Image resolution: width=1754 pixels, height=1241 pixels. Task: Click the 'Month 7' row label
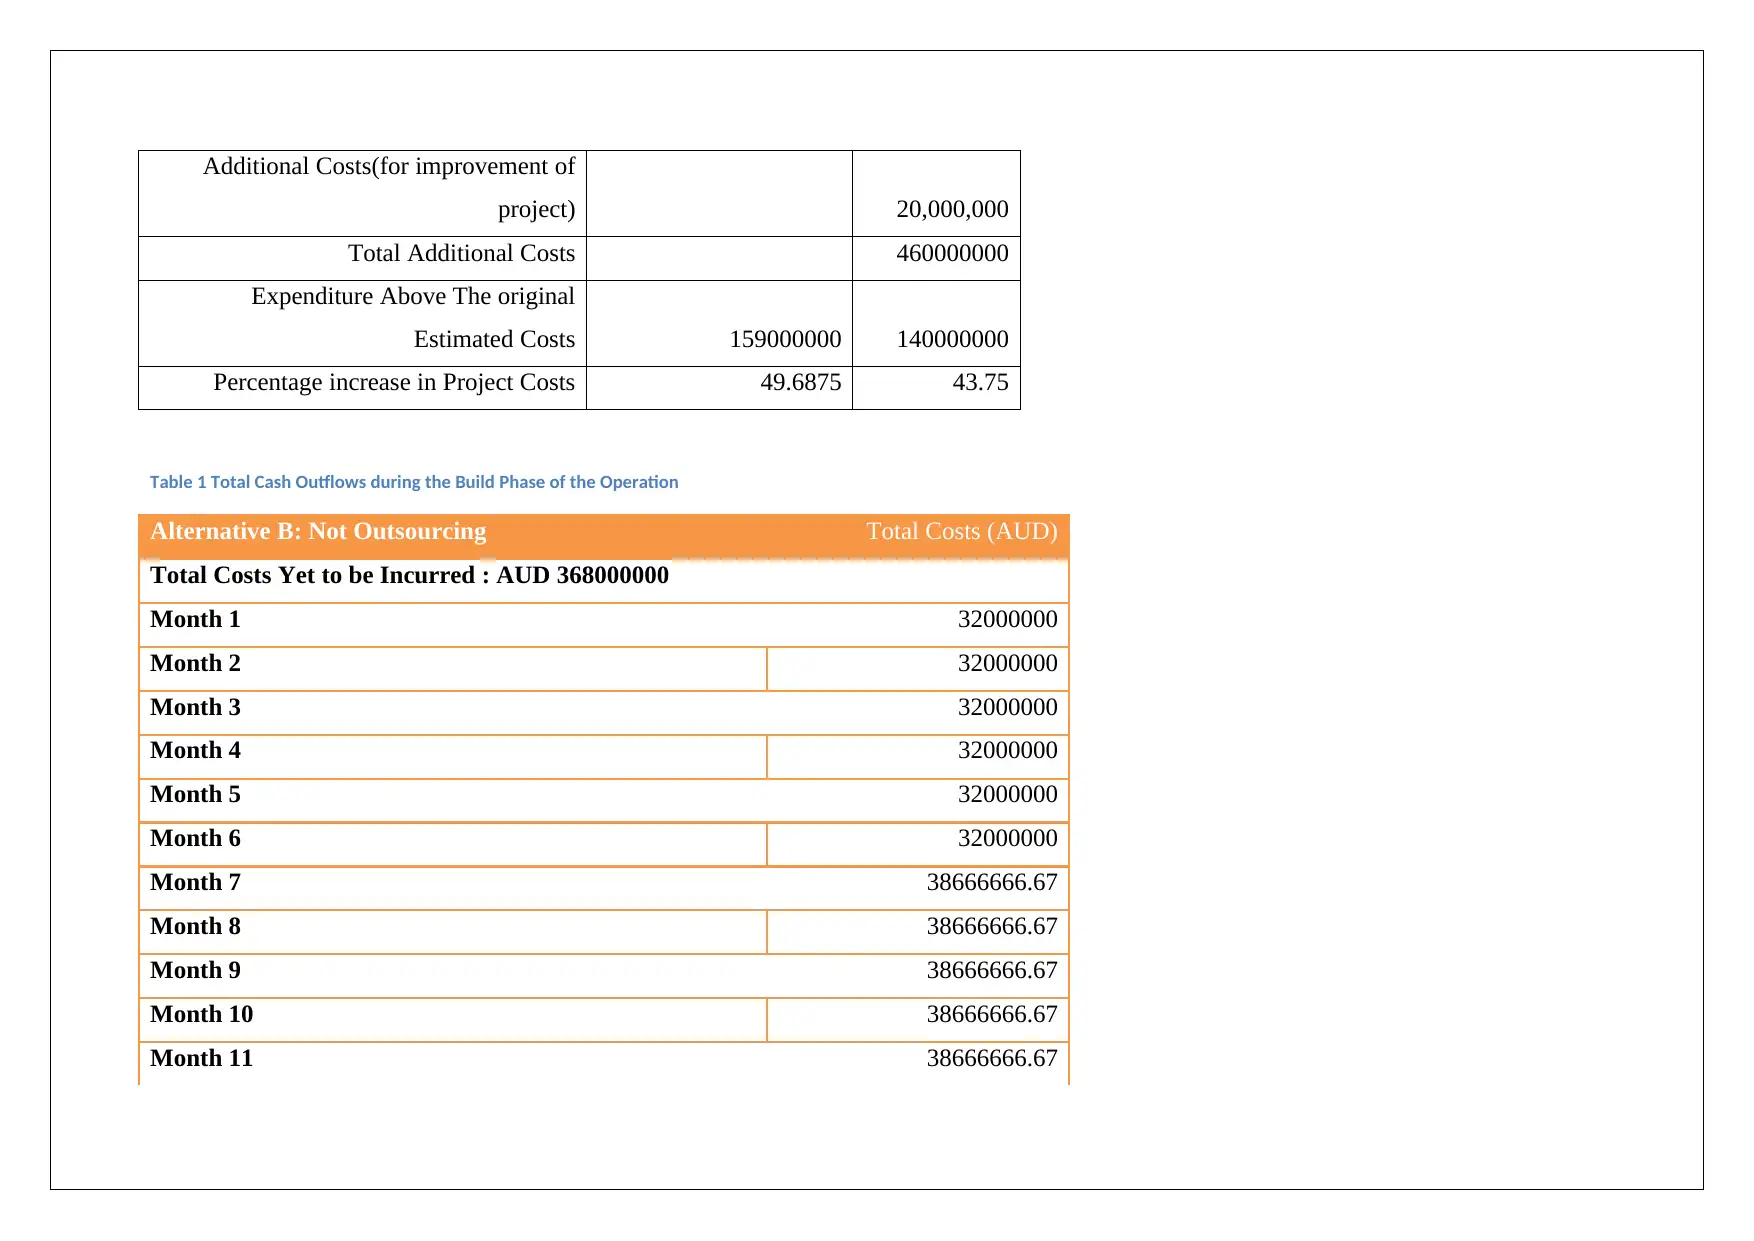tap(195, 882)
